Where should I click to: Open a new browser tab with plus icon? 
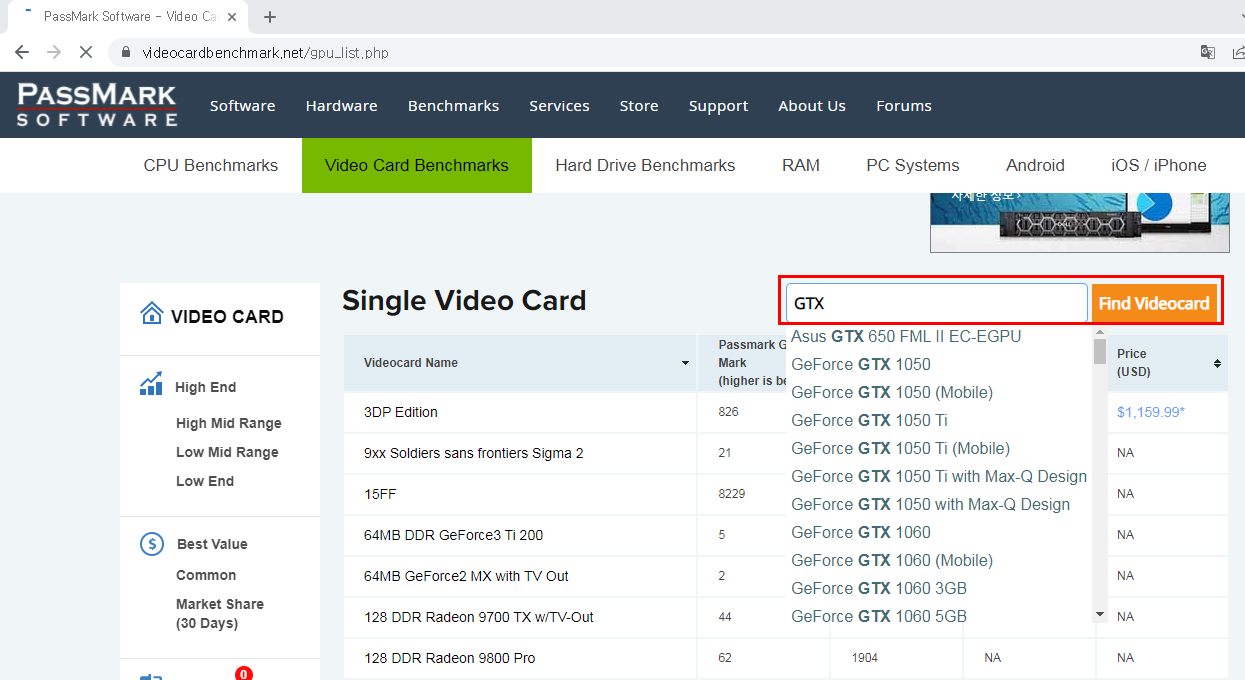point(270,17)
